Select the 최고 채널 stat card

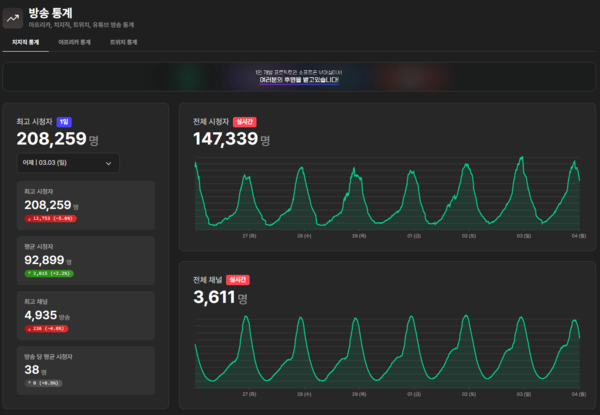pos(87,313)
